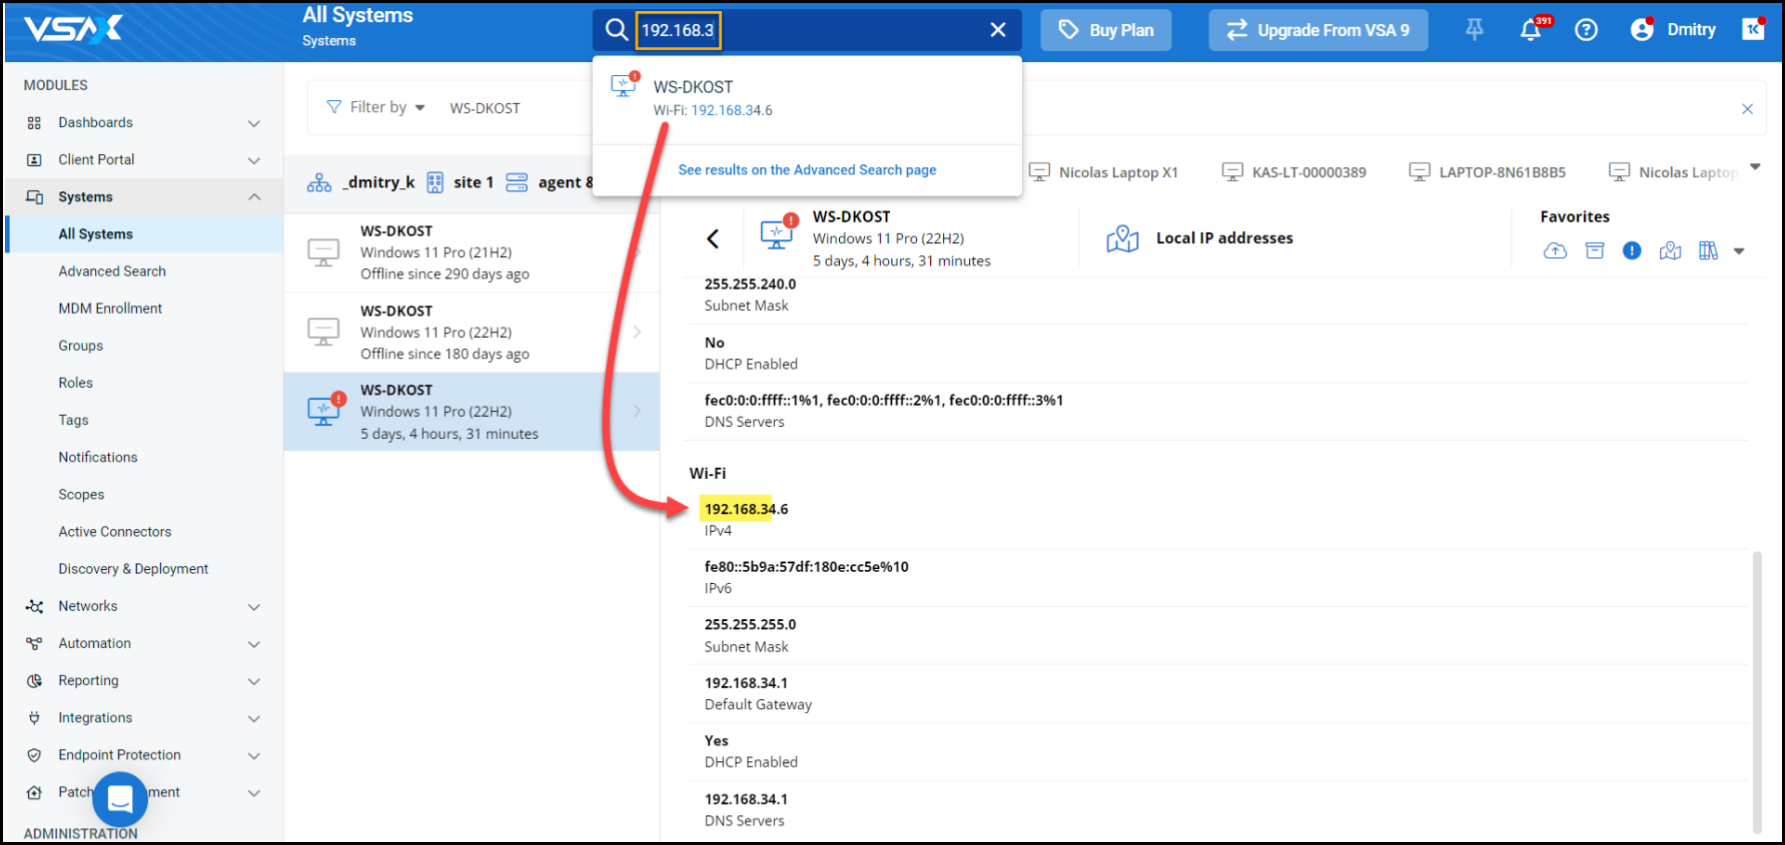Image resolution: width=1785 pixels, height=845 pixels.
Task: Expand the Favorites dropdown arrow
Action: (x=1739, y=252)
